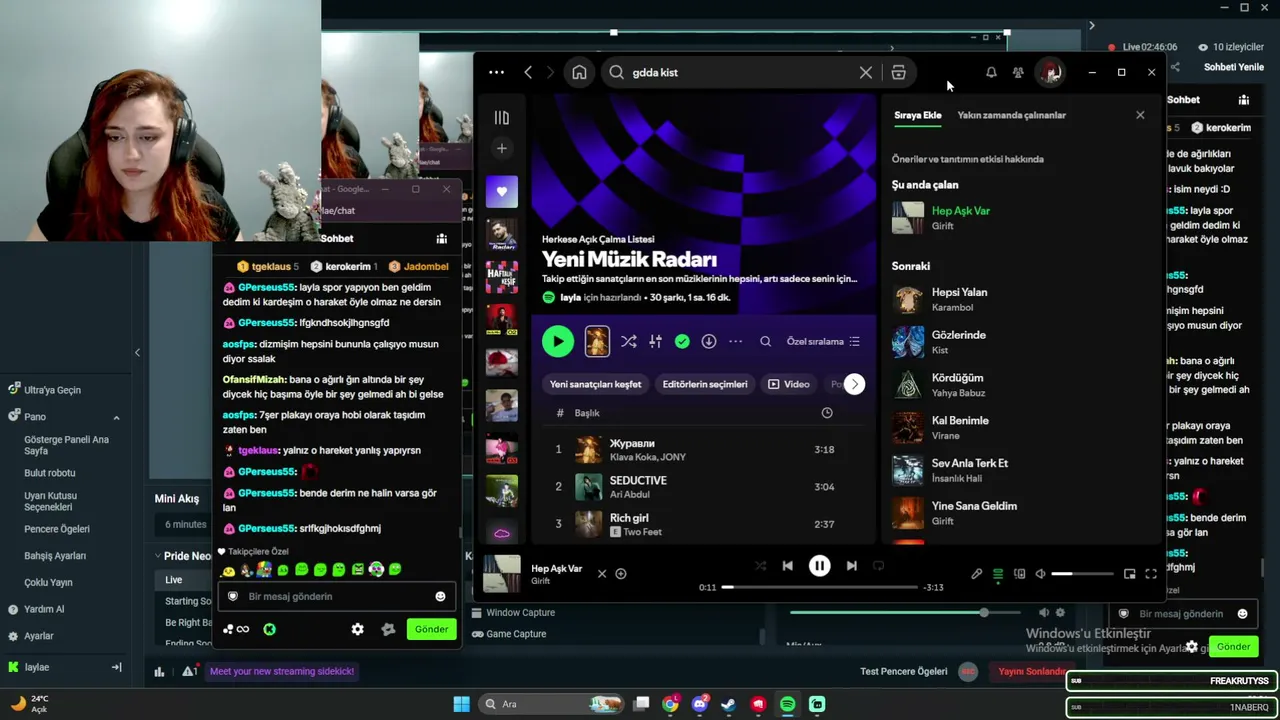
Task: Expand Your Library in Spotify sidebar
Action: (x=502, y=117)
